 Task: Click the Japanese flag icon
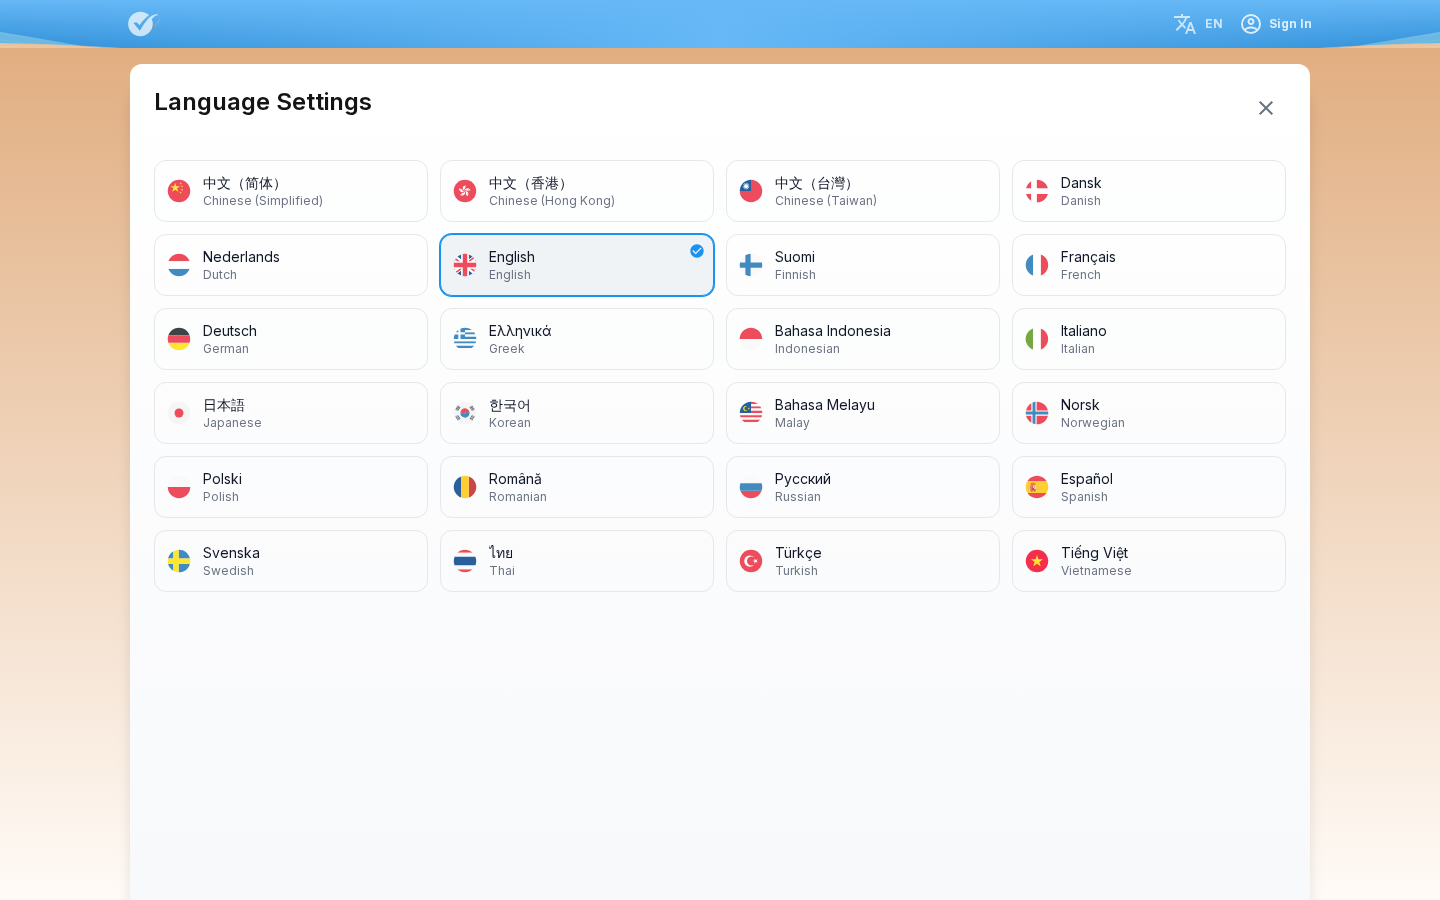(x=179, y=413)
